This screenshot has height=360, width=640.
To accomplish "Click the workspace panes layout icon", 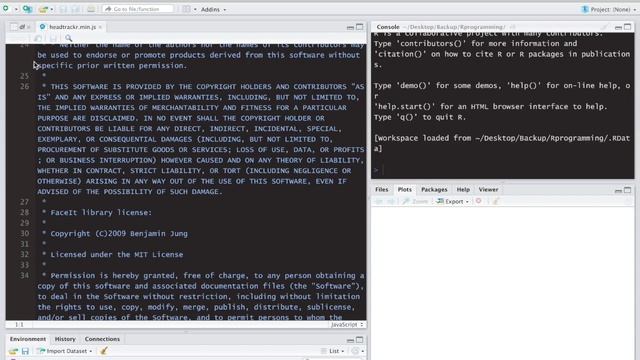I will pos(186,9).
